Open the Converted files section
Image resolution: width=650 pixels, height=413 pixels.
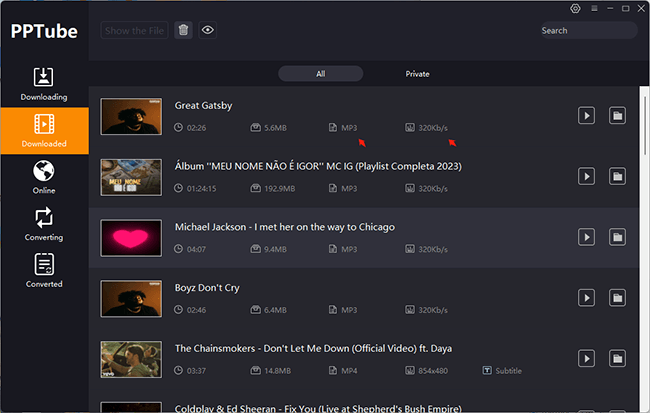click(x=44, y=270)
